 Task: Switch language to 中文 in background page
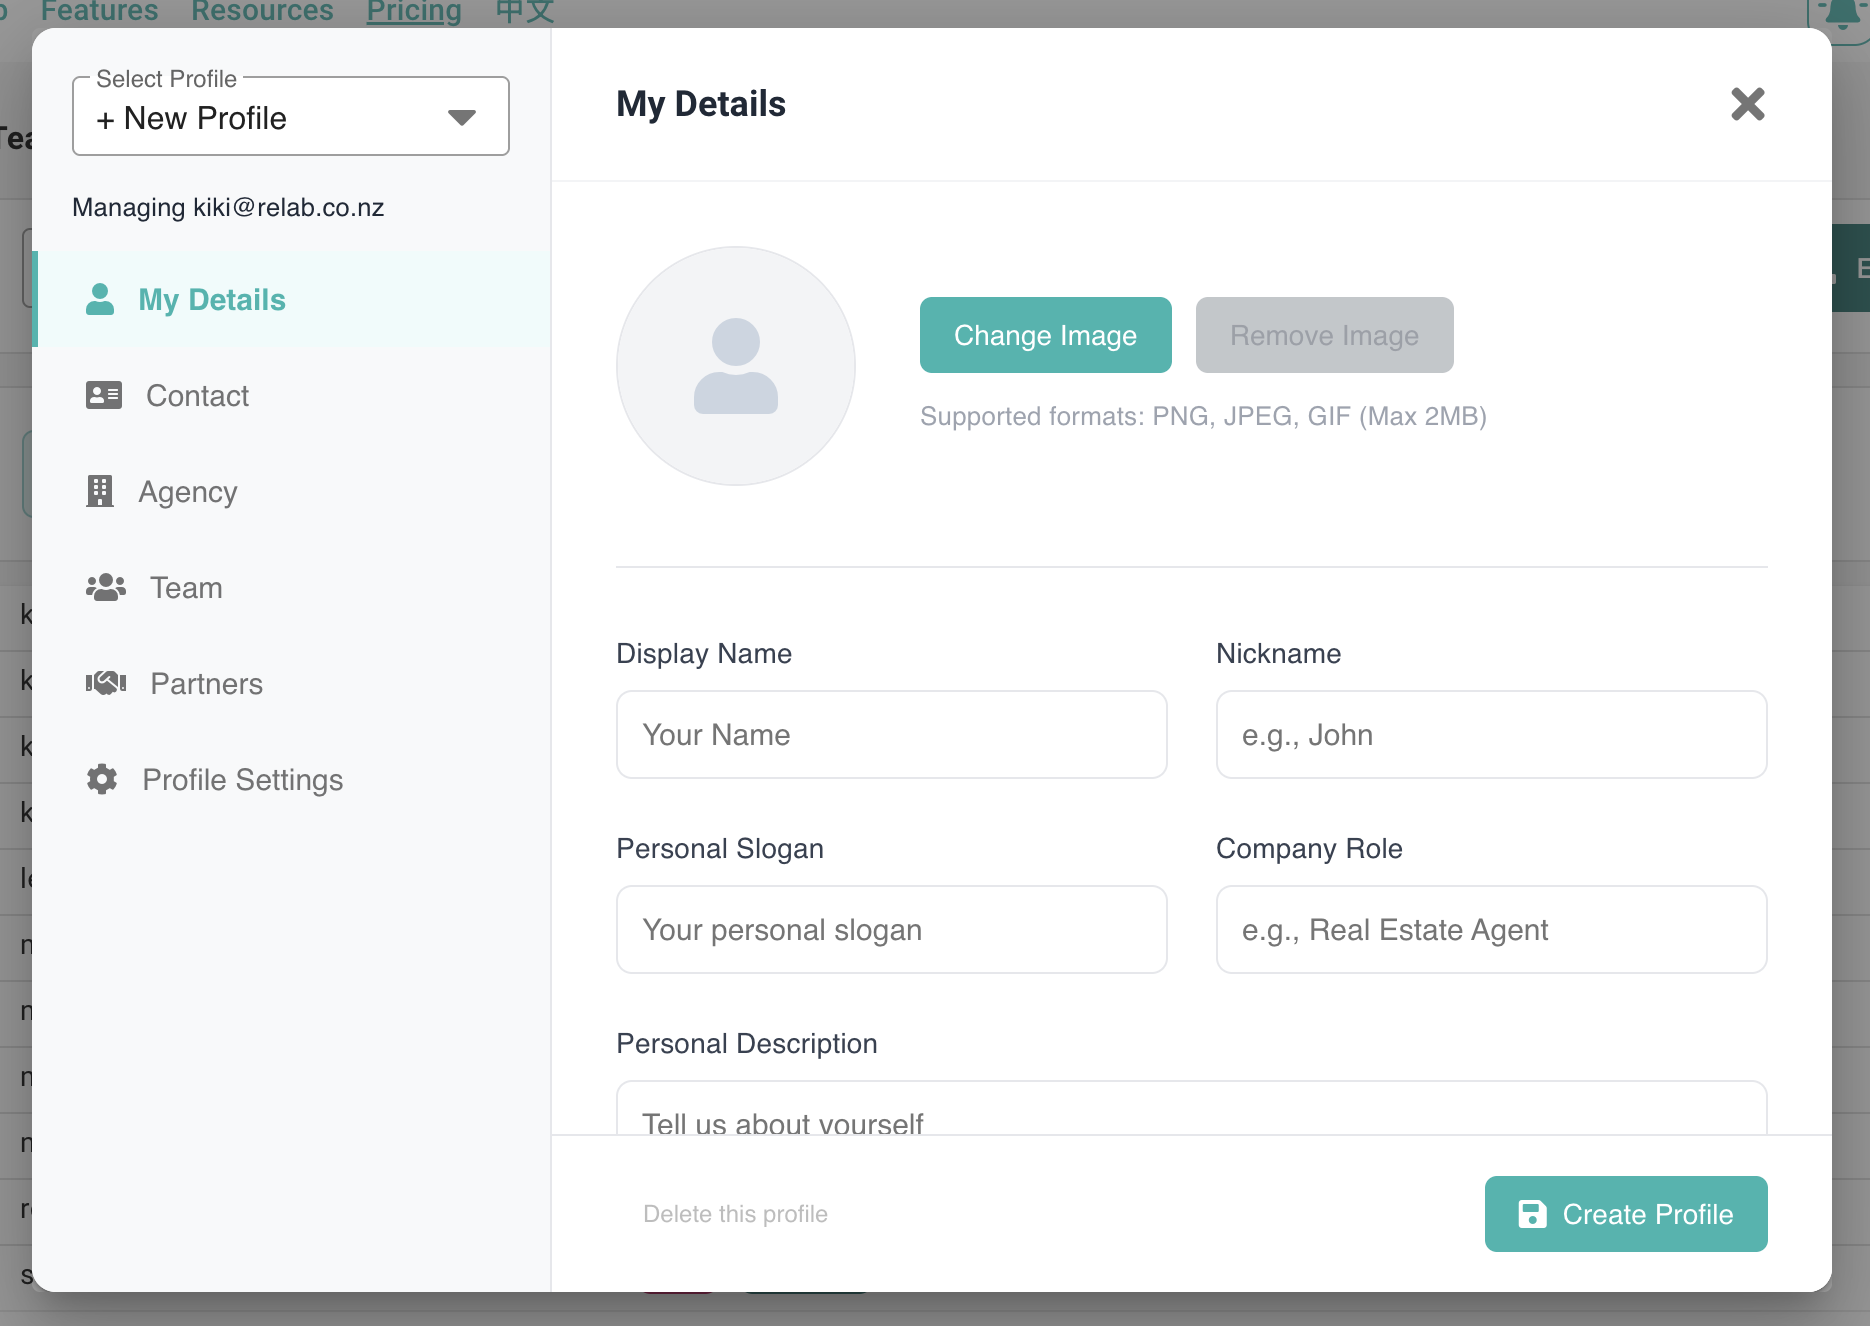click(x=525, y=12)
